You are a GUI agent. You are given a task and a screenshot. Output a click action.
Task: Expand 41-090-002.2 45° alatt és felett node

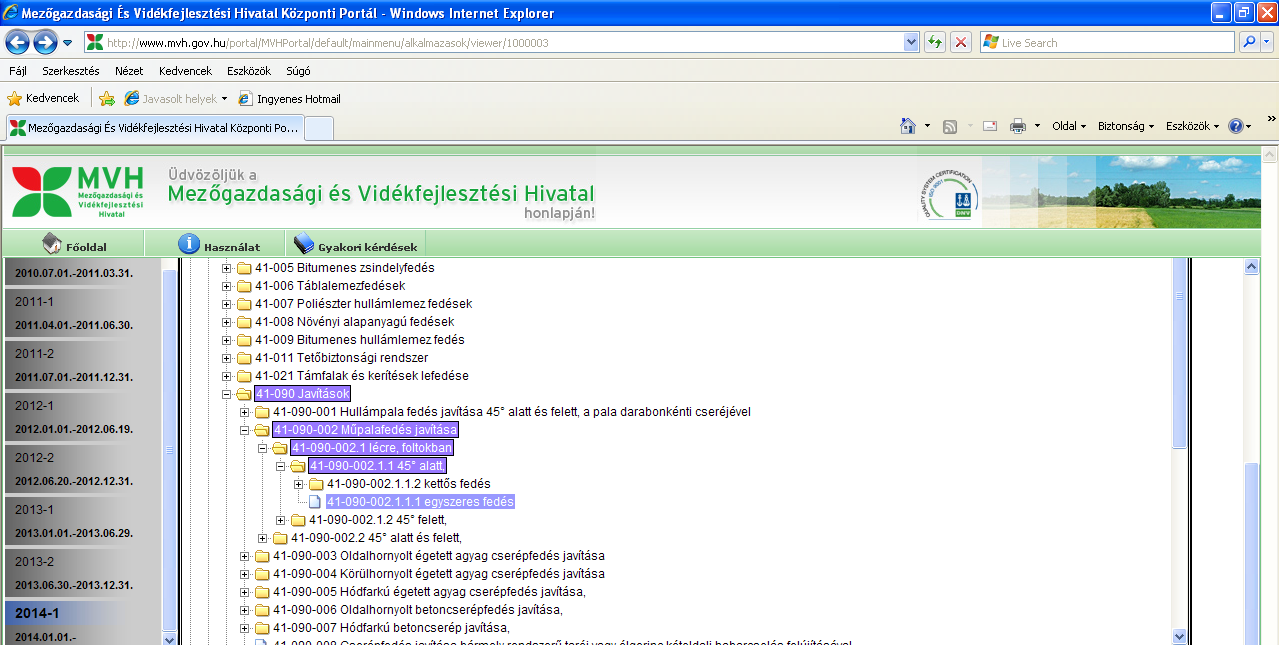pos(263,538)
